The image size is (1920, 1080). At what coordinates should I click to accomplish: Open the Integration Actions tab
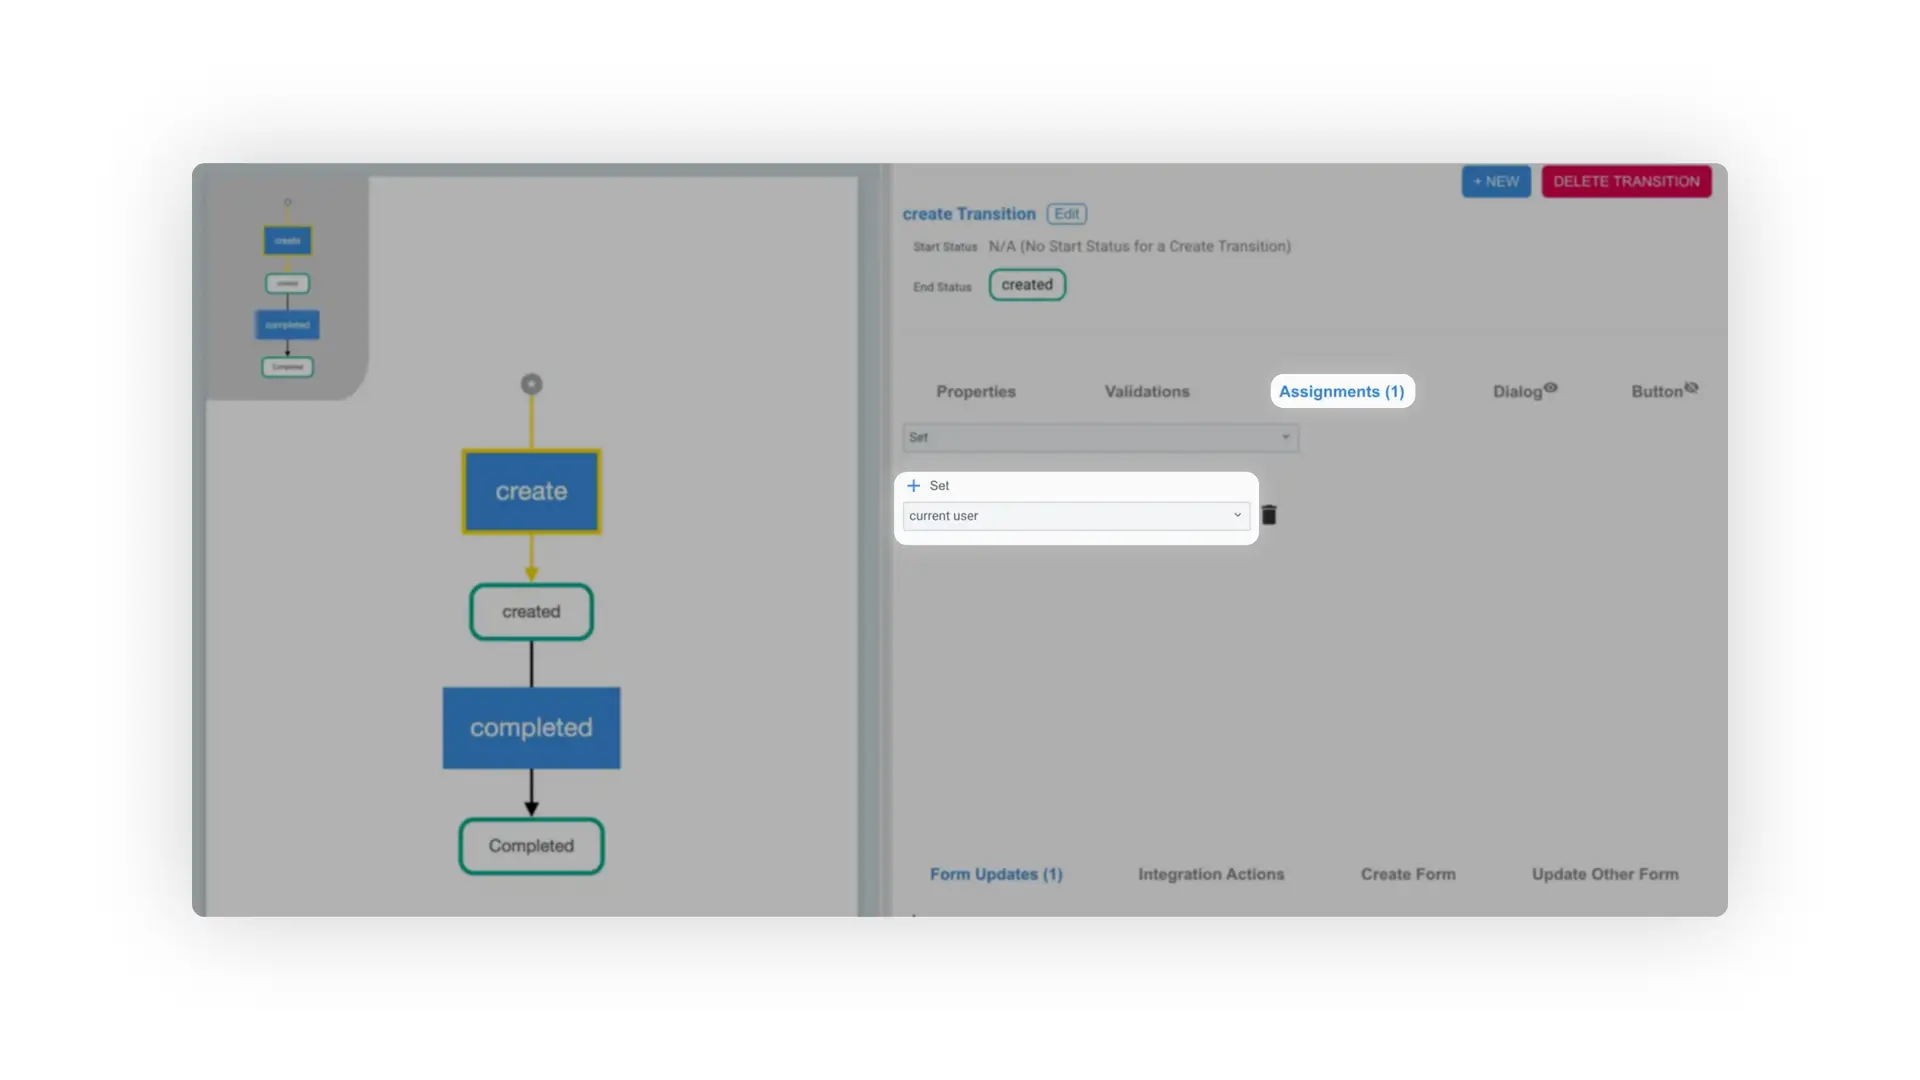1210,874
